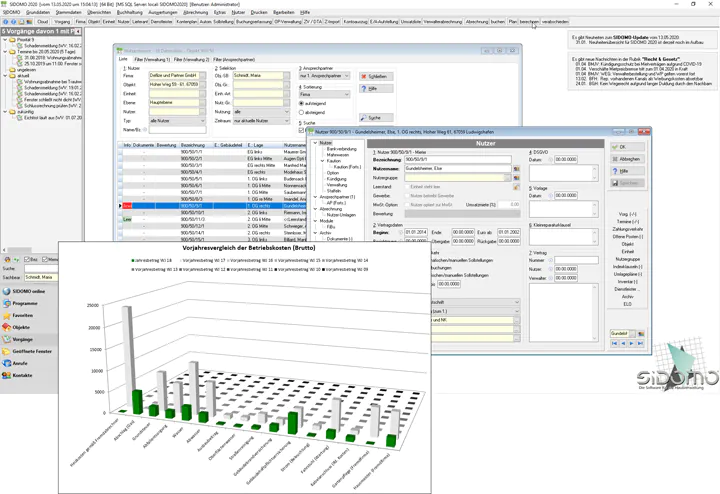
Task: Click the Offene Posten link
Action: (628, 237)
